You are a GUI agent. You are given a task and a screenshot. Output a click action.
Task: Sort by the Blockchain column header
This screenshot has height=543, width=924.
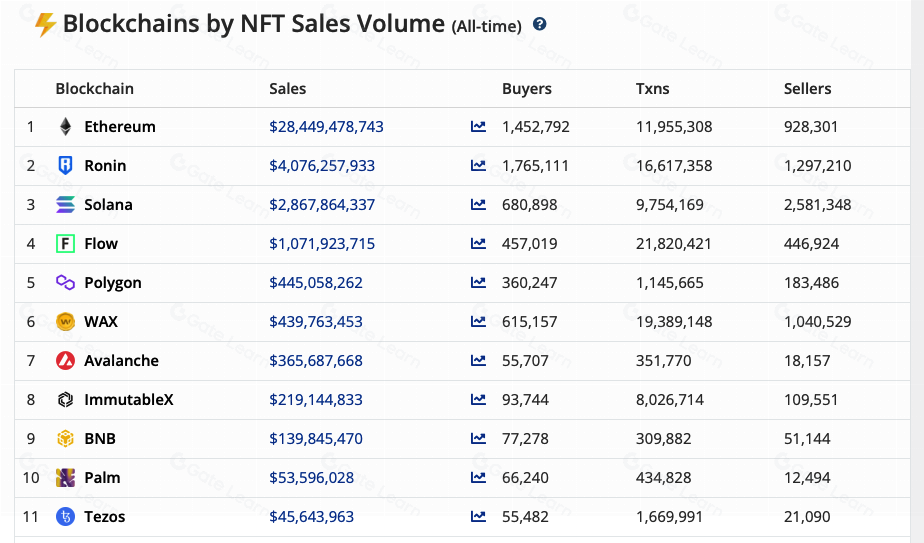click(x=94, y=88)
